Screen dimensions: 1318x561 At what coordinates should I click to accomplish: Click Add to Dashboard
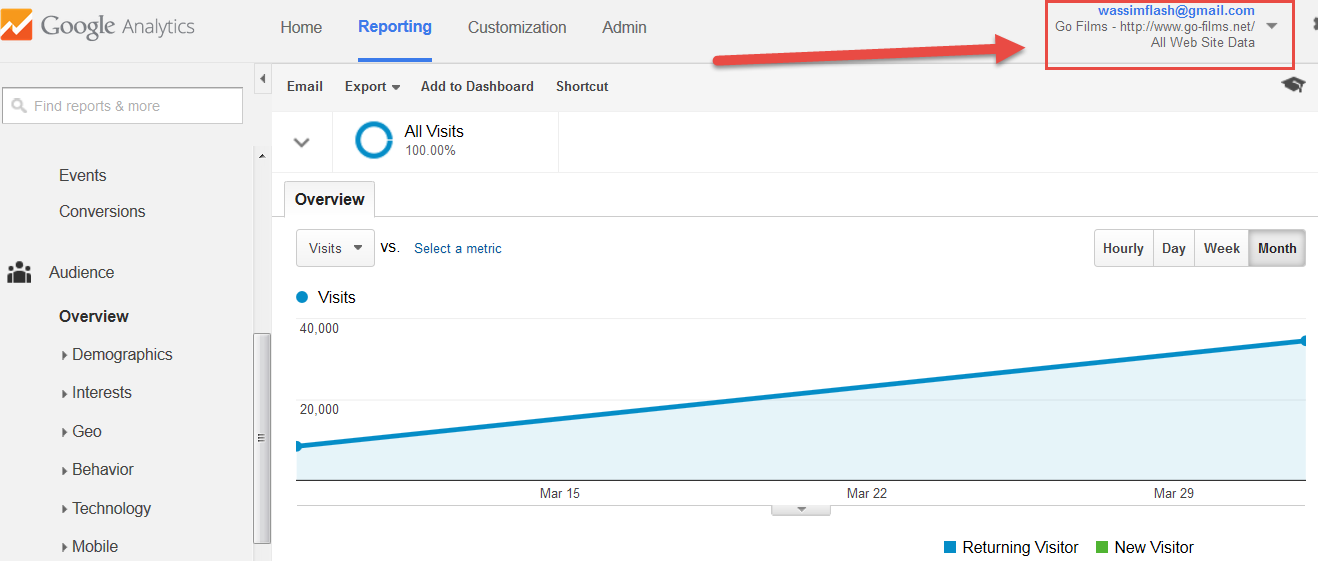(x=477, y=86)
